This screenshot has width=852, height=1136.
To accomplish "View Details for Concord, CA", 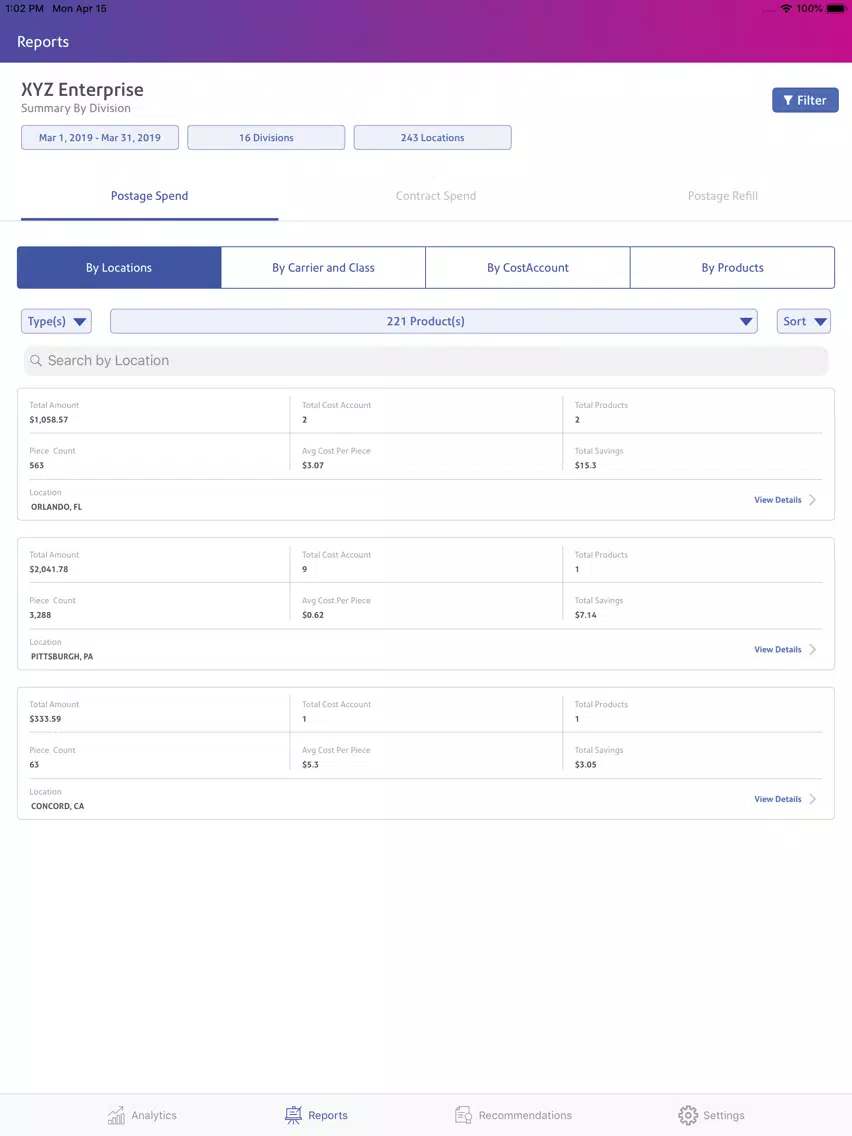I will (x=777, y=799).
